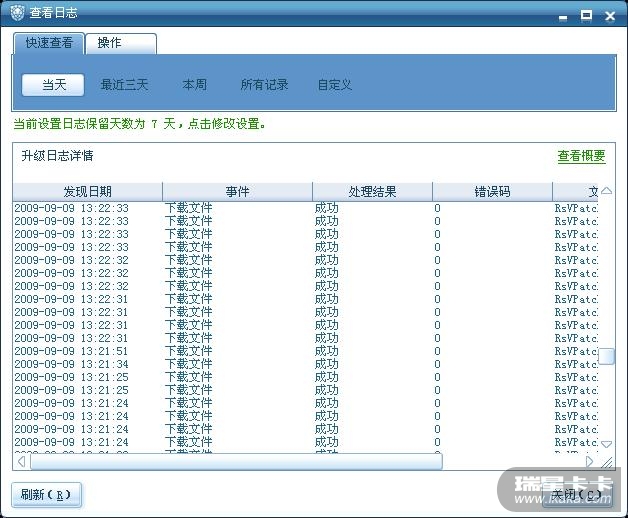This screenshot has width=628, height=518.
Task: Show 所有记录 logs
Action: tap(264, 85)
